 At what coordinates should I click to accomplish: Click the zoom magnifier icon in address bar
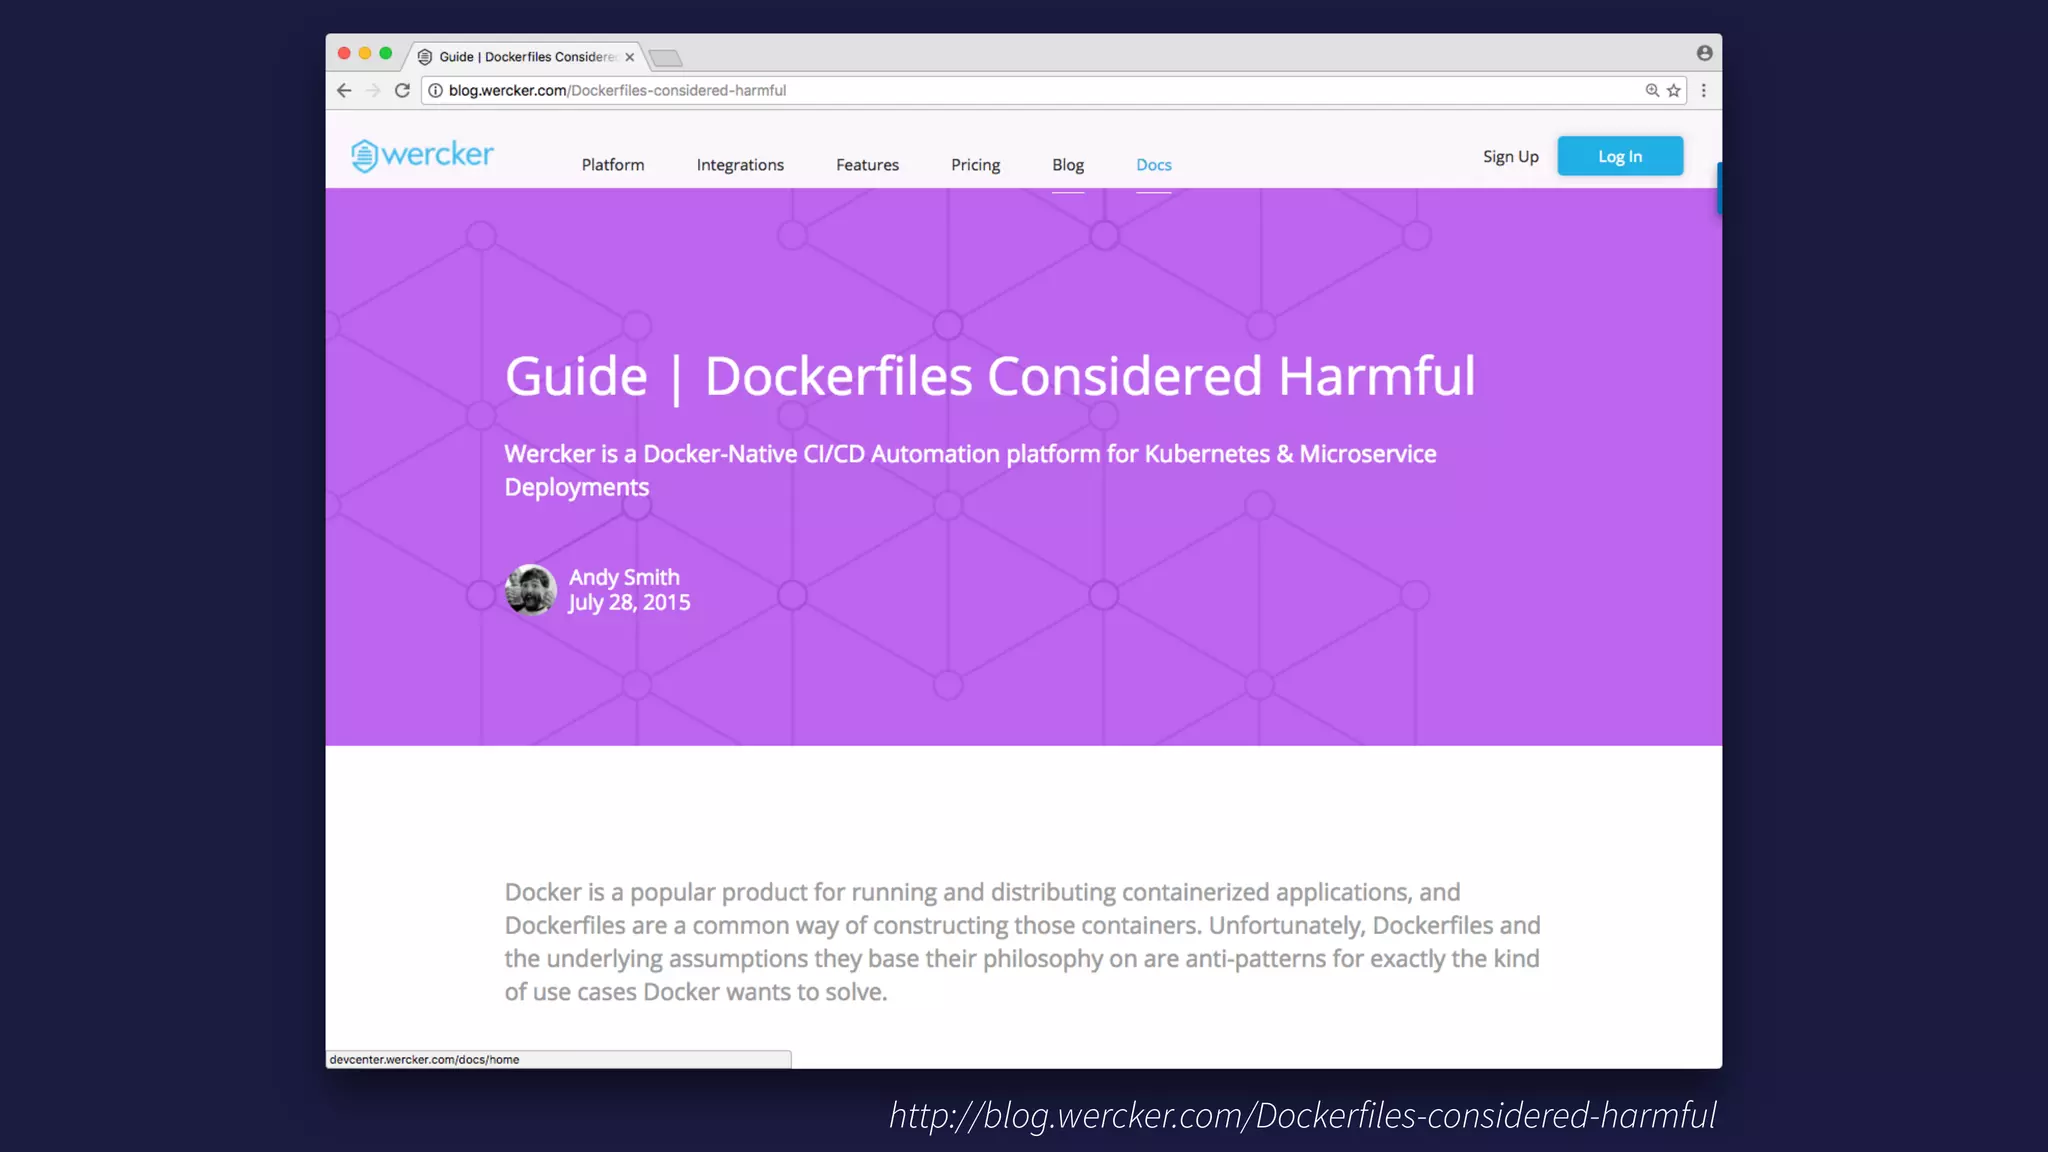pos(1652,90)
